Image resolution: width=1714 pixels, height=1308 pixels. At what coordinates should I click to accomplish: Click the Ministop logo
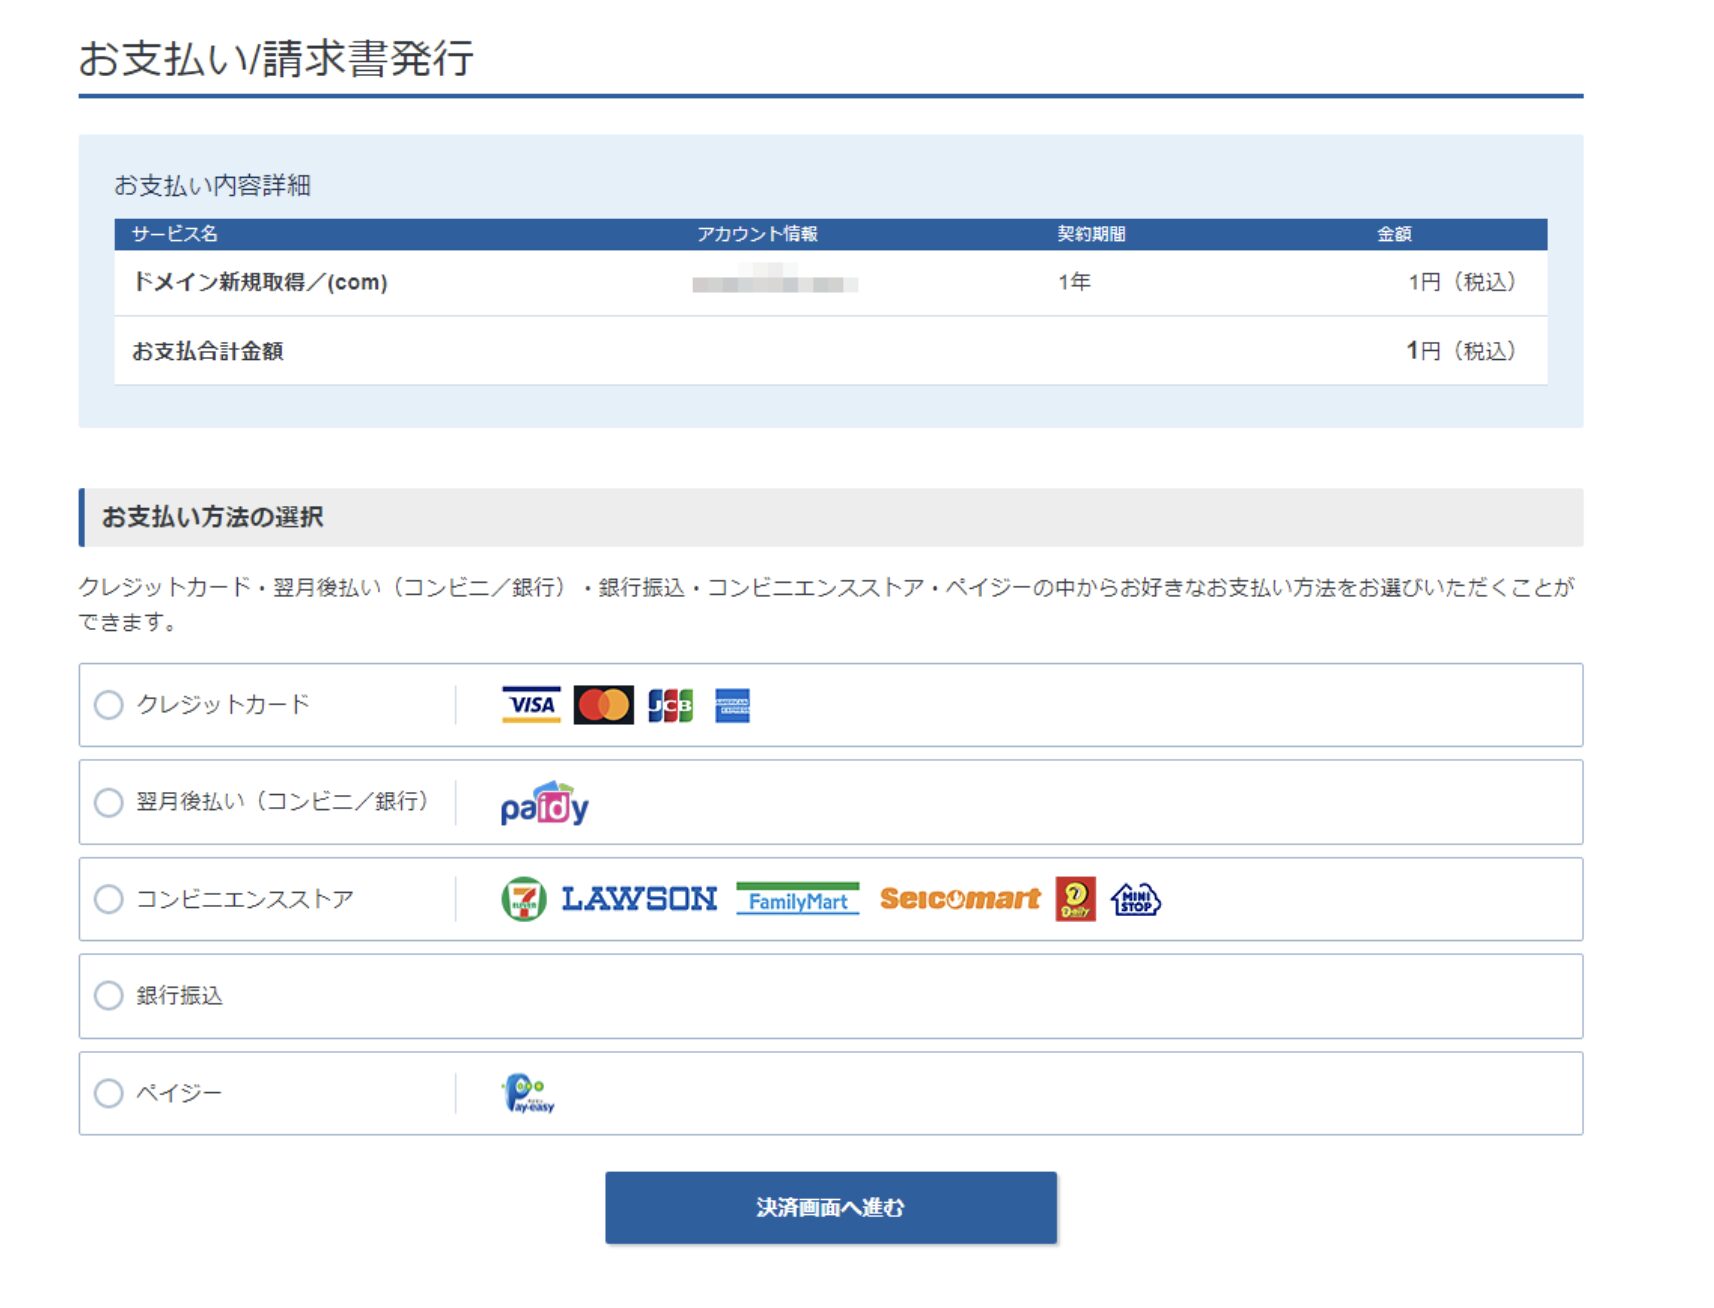click(x=1135, y=899)
